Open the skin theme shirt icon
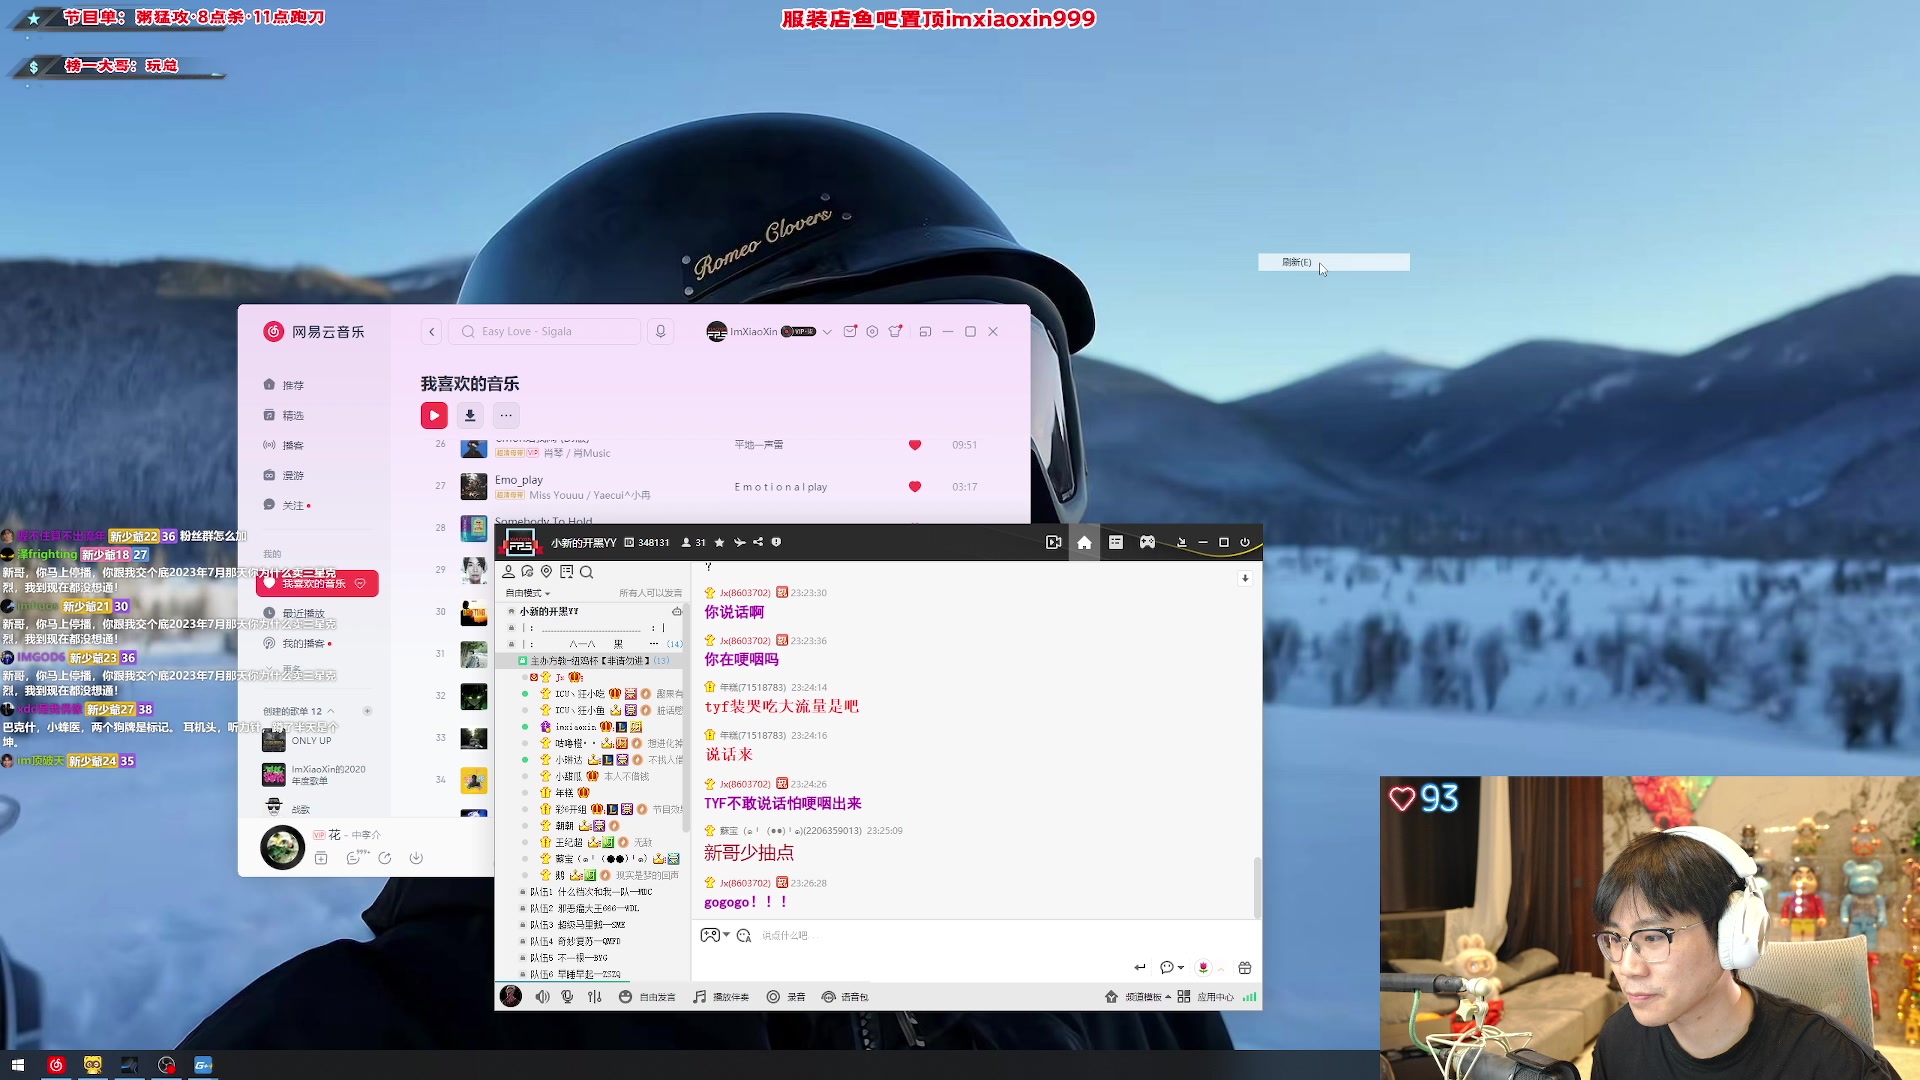The width and height of the screenshot is (1920, 1080). (x=895, y=331)
